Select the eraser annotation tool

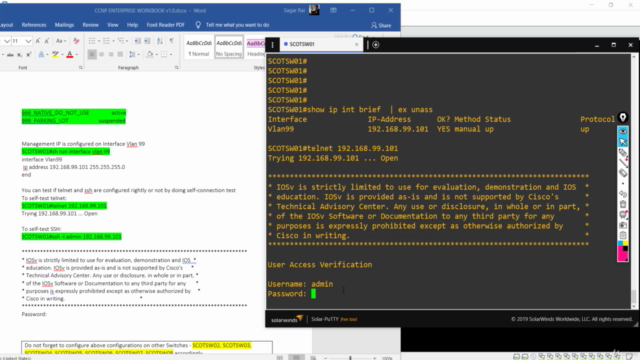[623, 173]
